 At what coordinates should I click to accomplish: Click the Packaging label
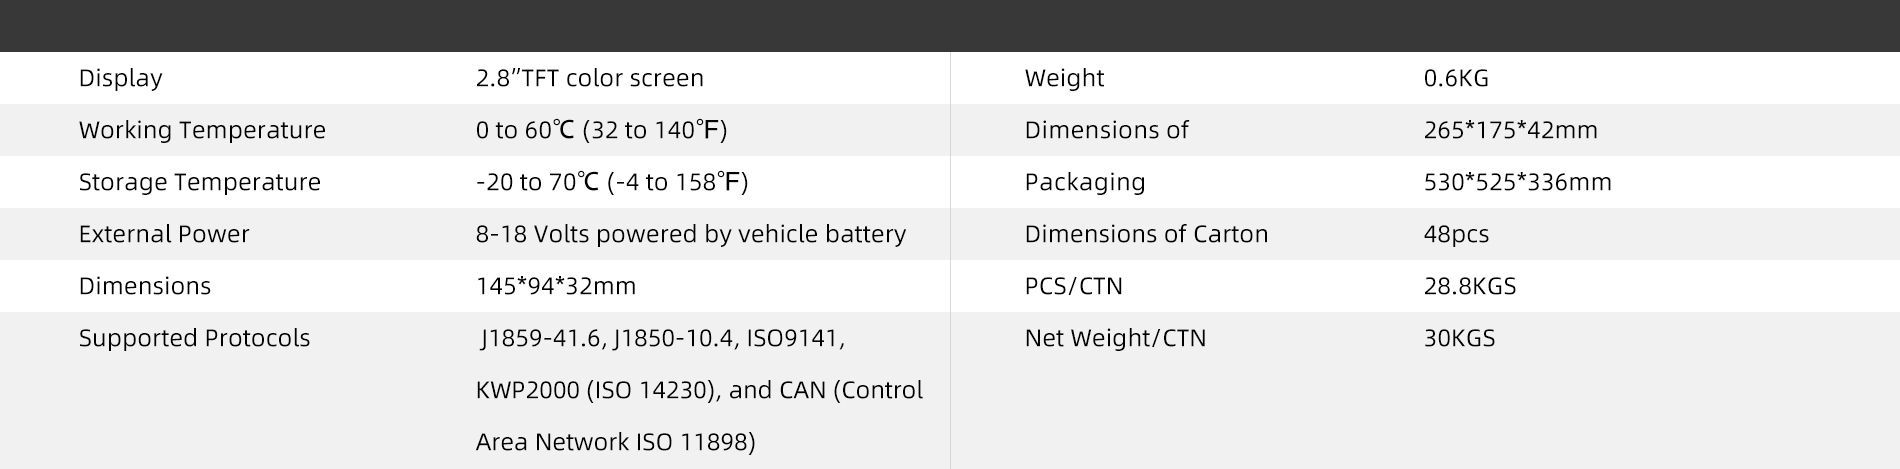click(x=1085, y=182)
